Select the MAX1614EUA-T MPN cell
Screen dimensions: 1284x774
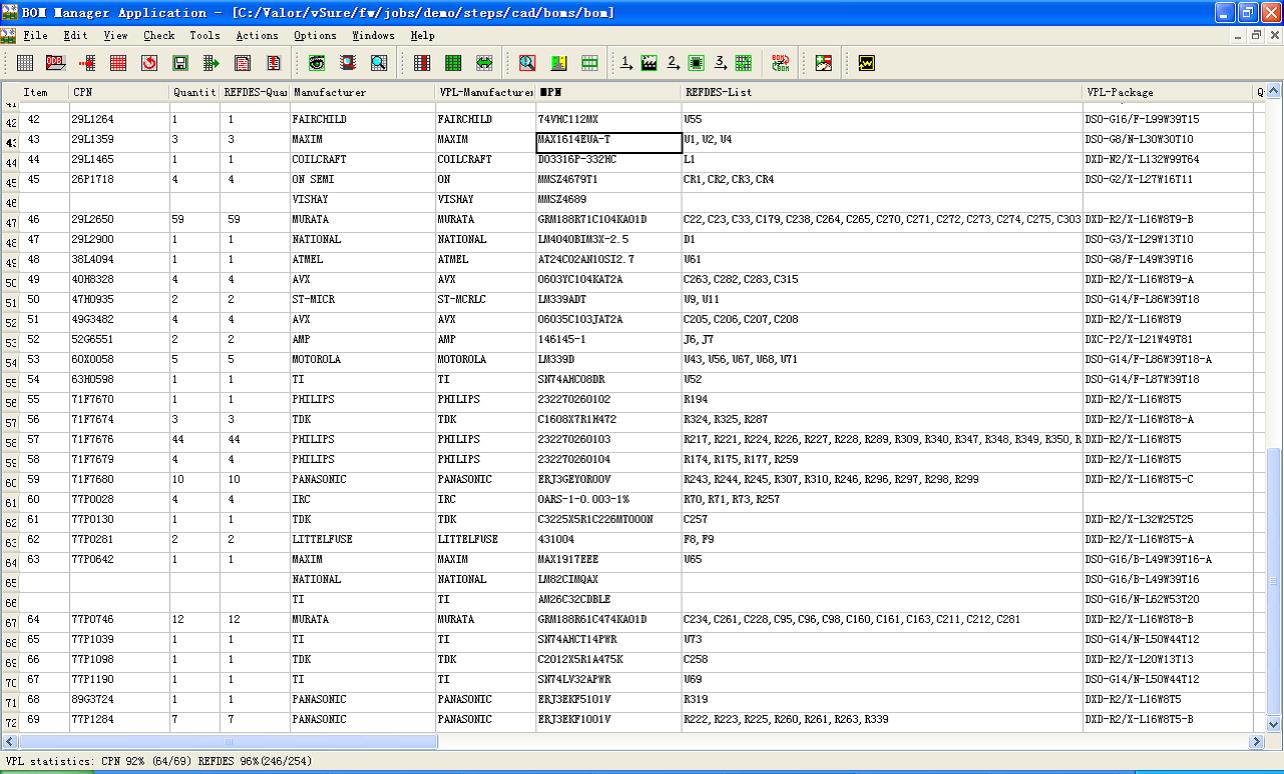(x=609, y=142)
